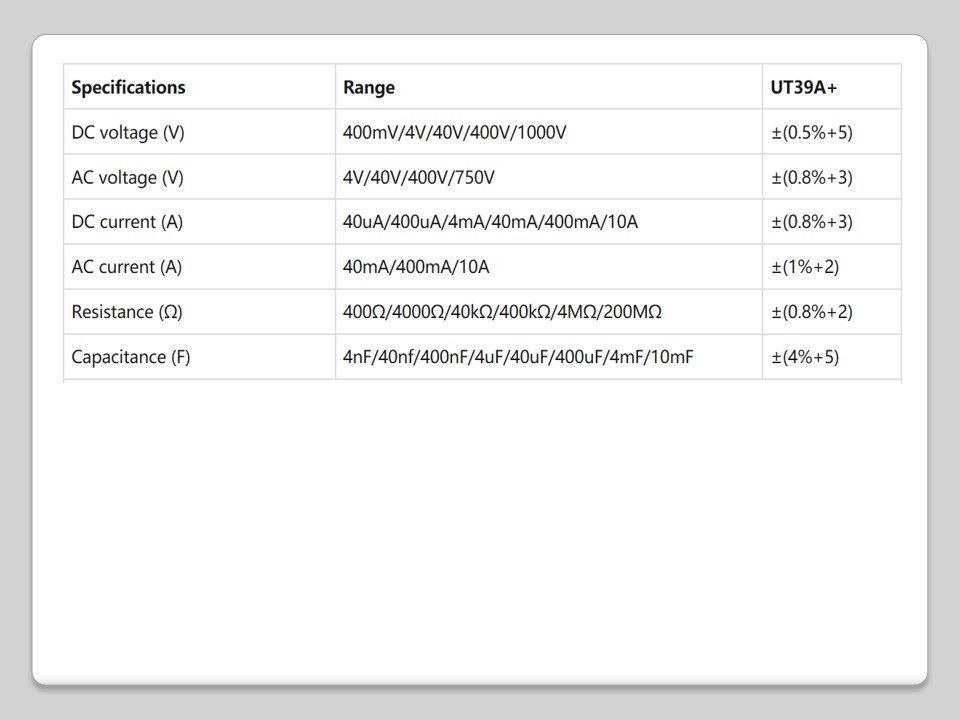Select the Range column header
The width and height of the screenshot is (960, 720).
(369, 87)
